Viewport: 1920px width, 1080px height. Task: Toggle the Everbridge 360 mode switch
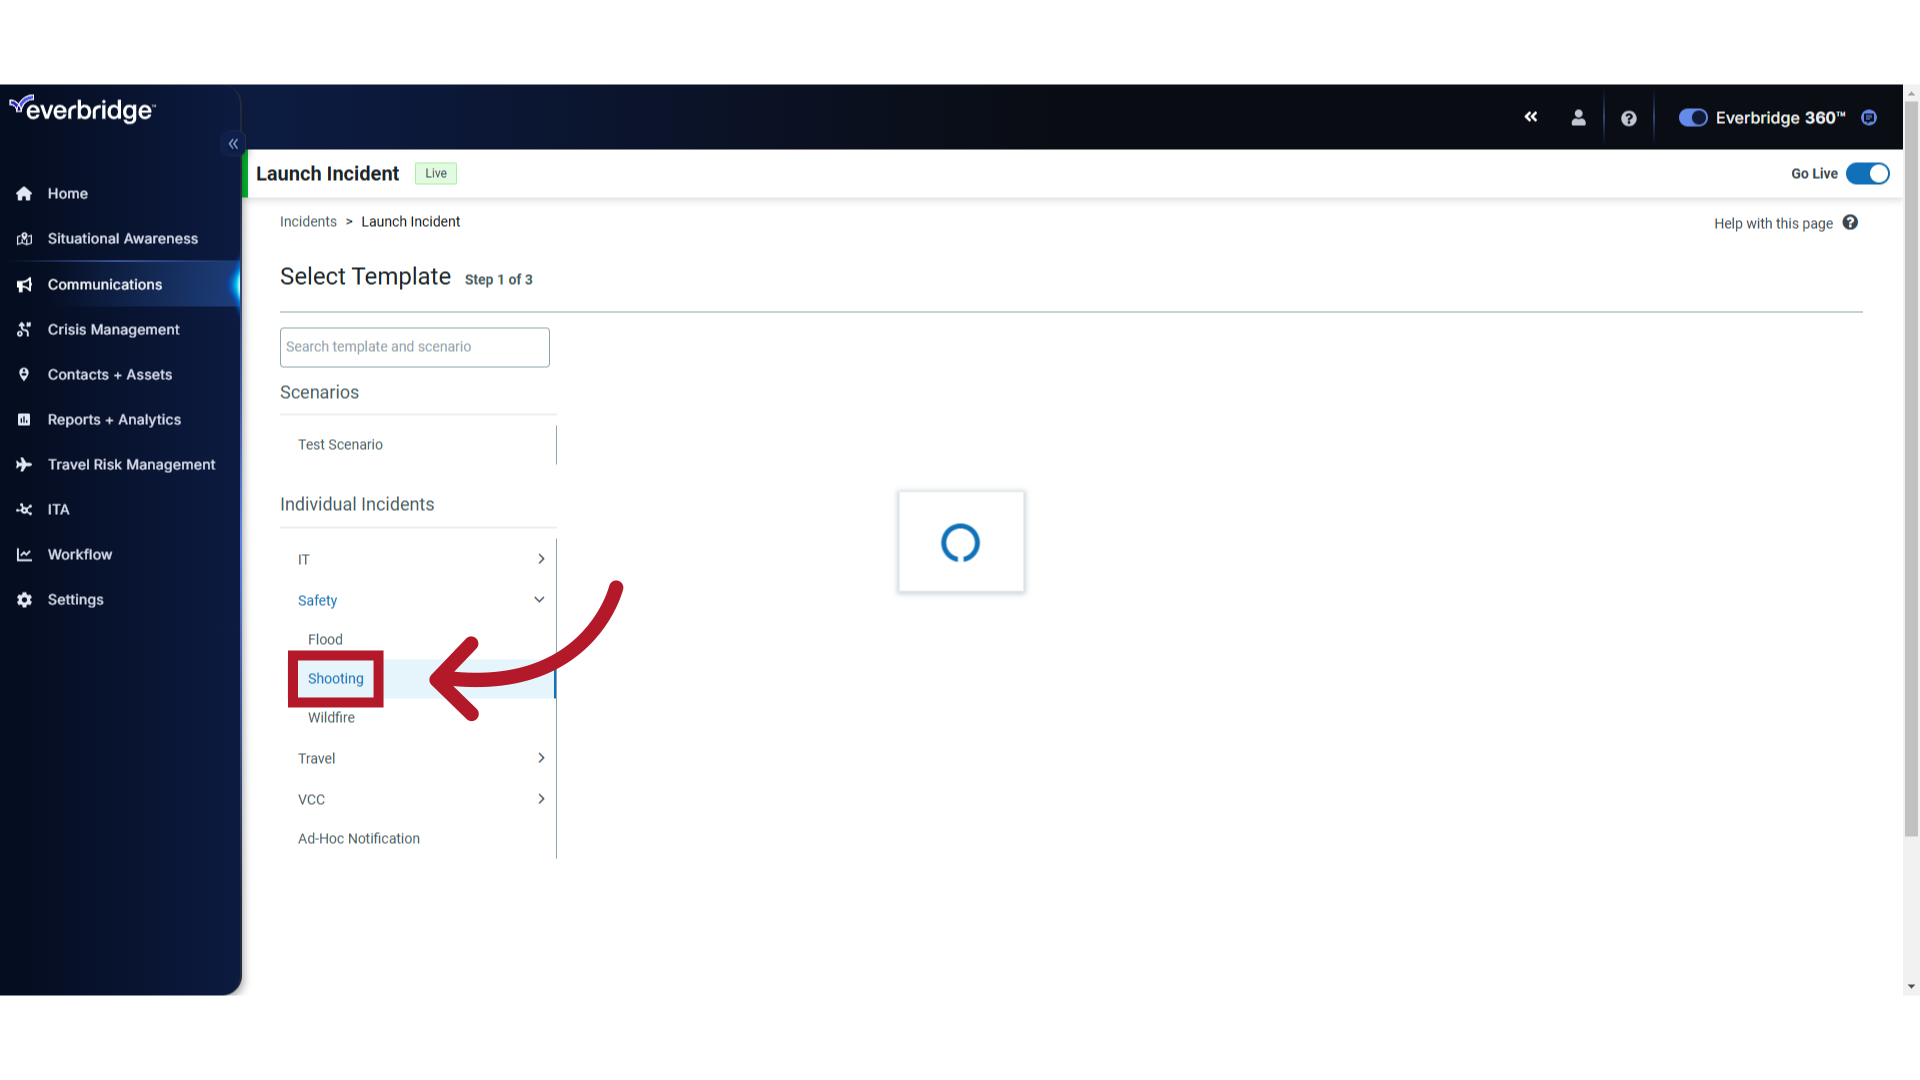[x=1692, y=117]
